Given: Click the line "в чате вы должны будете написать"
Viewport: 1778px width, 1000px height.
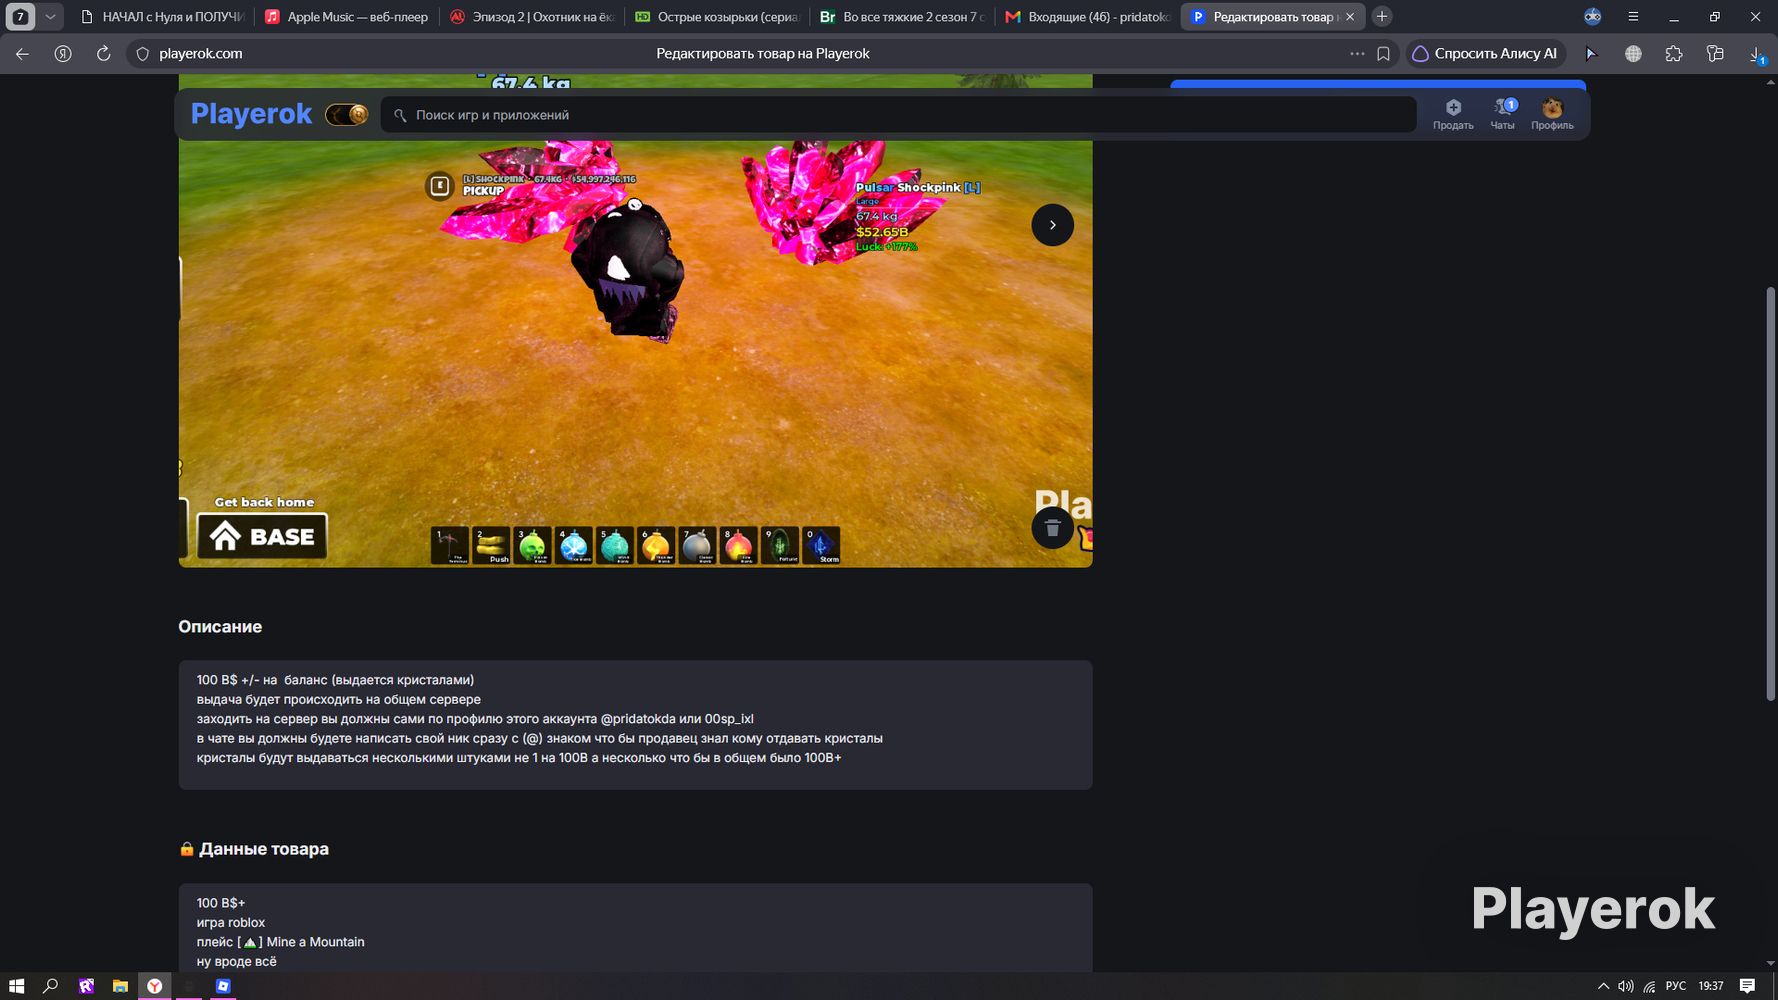Looking at the screenshot, I should click(x=540, y=738).
